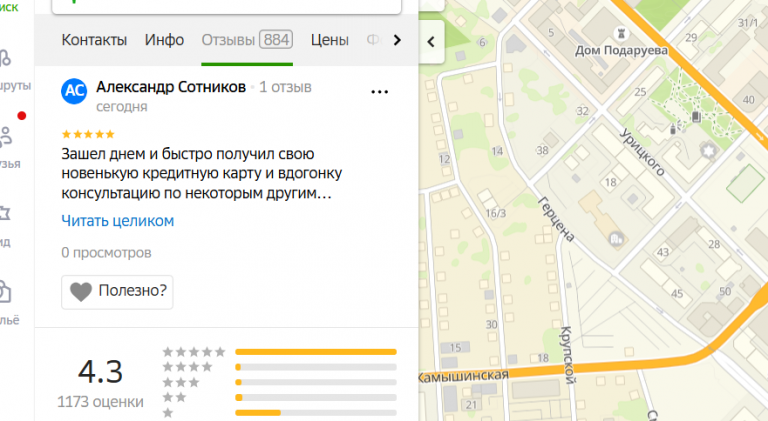Click the five-star rating row stars
The image size is (768, 421).
(194, 352)
